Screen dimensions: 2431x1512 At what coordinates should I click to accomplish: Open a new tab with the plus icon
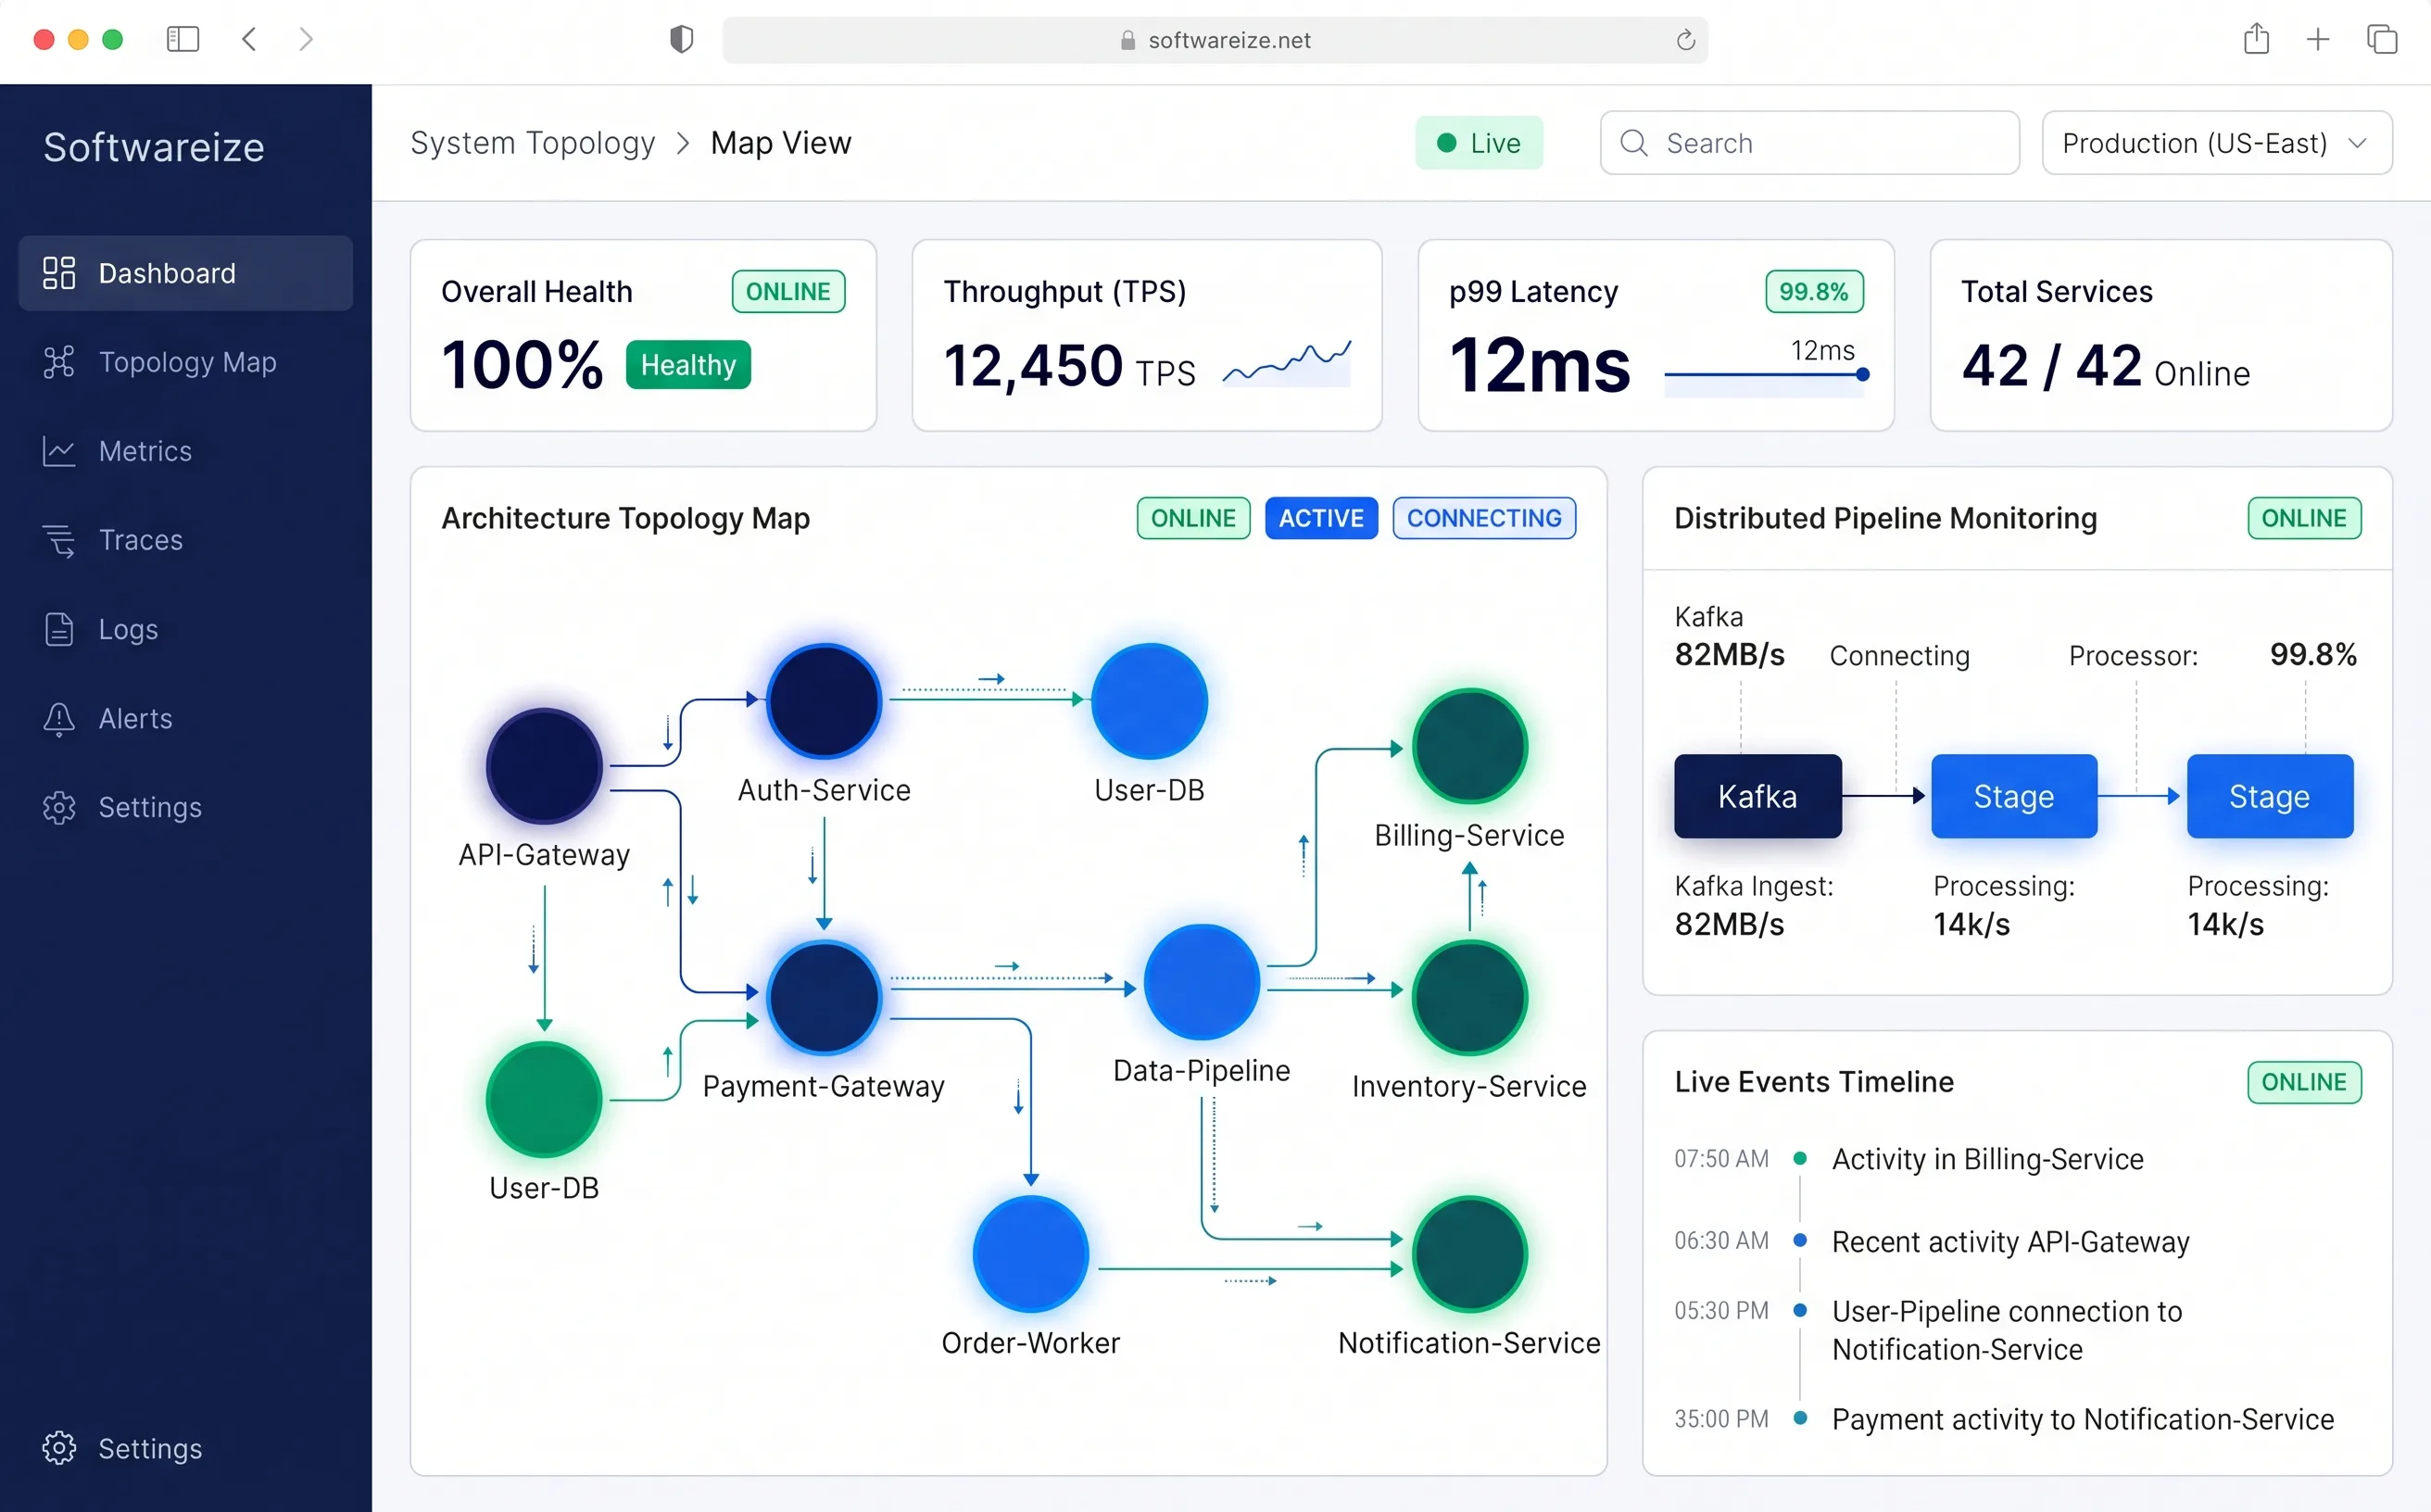point(2318,39)
